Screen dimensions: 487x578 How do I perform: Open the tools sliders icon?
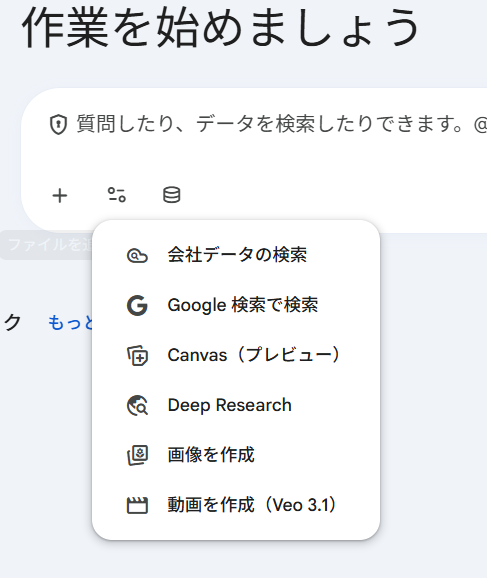click(116, 195)
